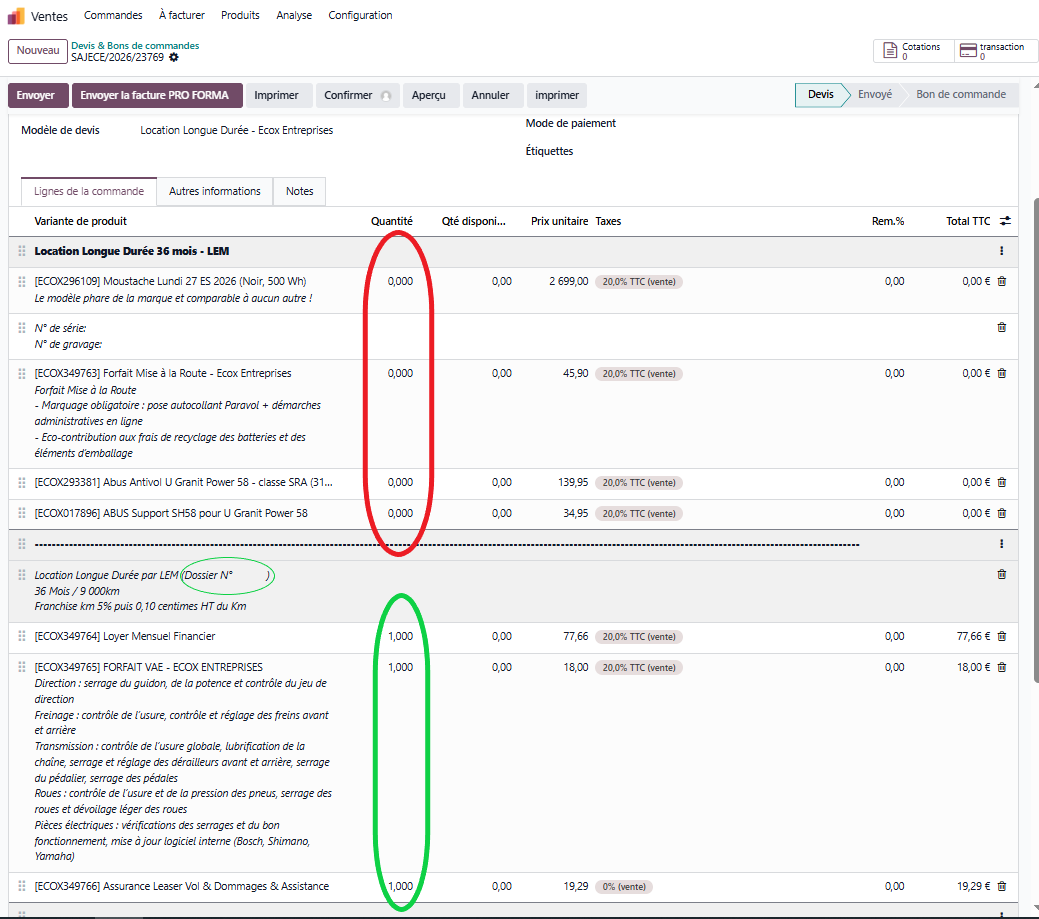Screen dimensions: 1039x919
Task: Click the Nouveau button
Action: (38, 51)
